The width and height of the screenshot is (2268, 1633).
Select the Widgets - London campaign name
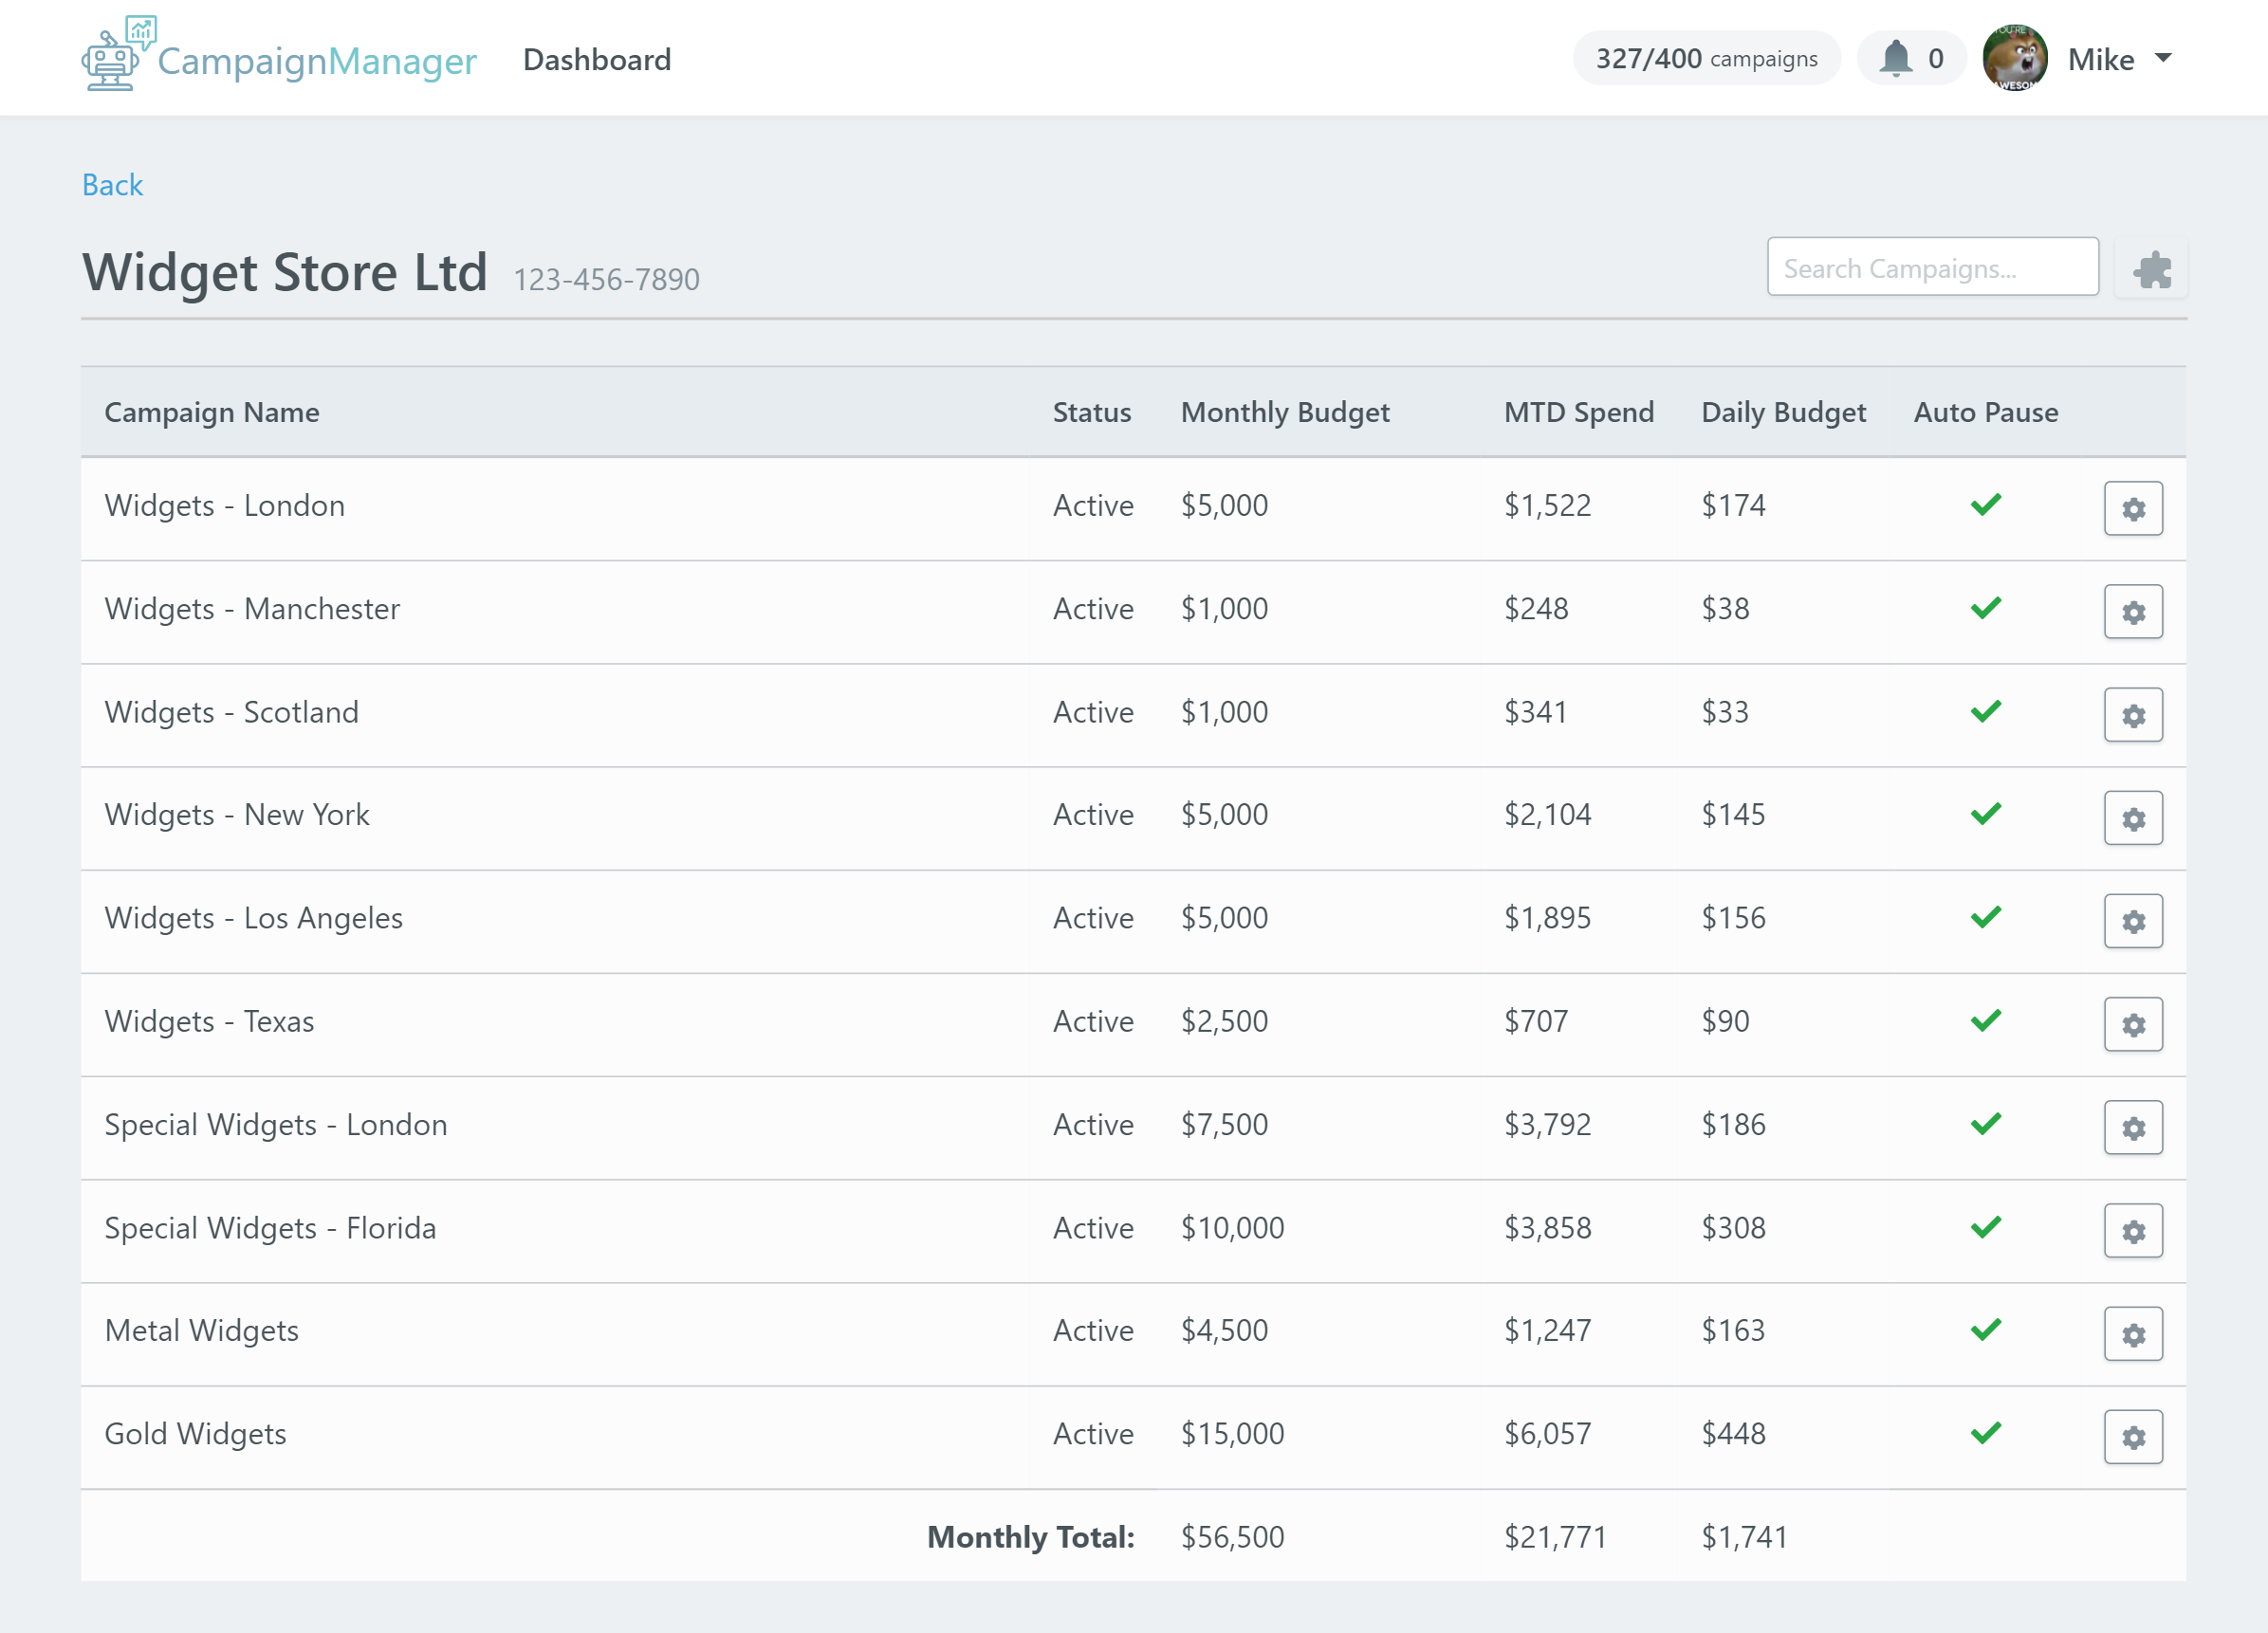pos(225,505)
